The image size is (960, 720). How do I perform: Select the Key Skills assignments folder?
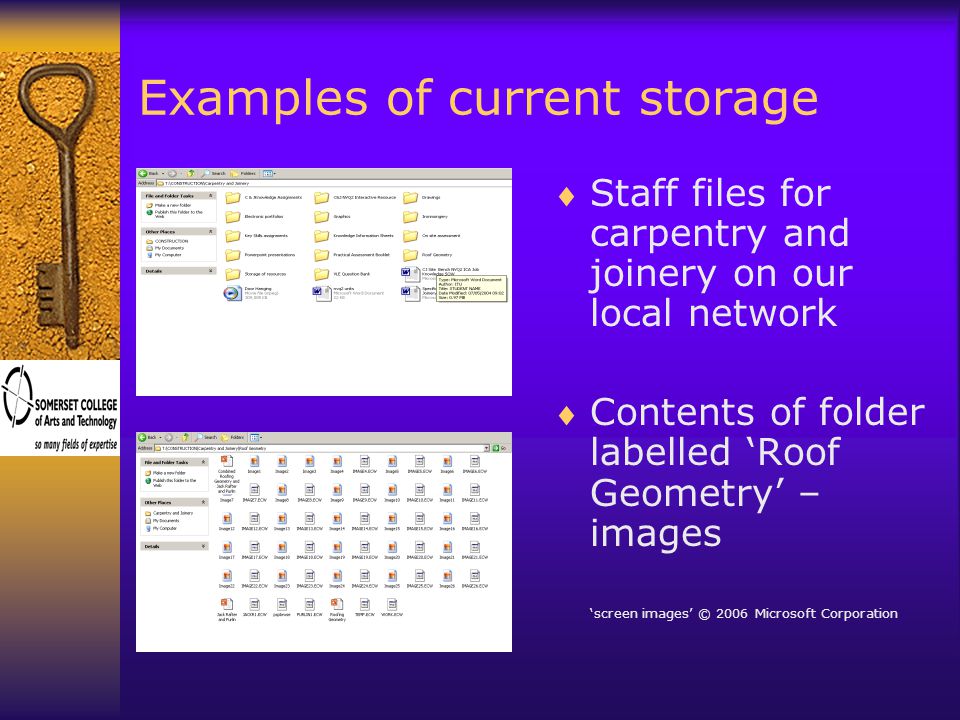(257, 236)
